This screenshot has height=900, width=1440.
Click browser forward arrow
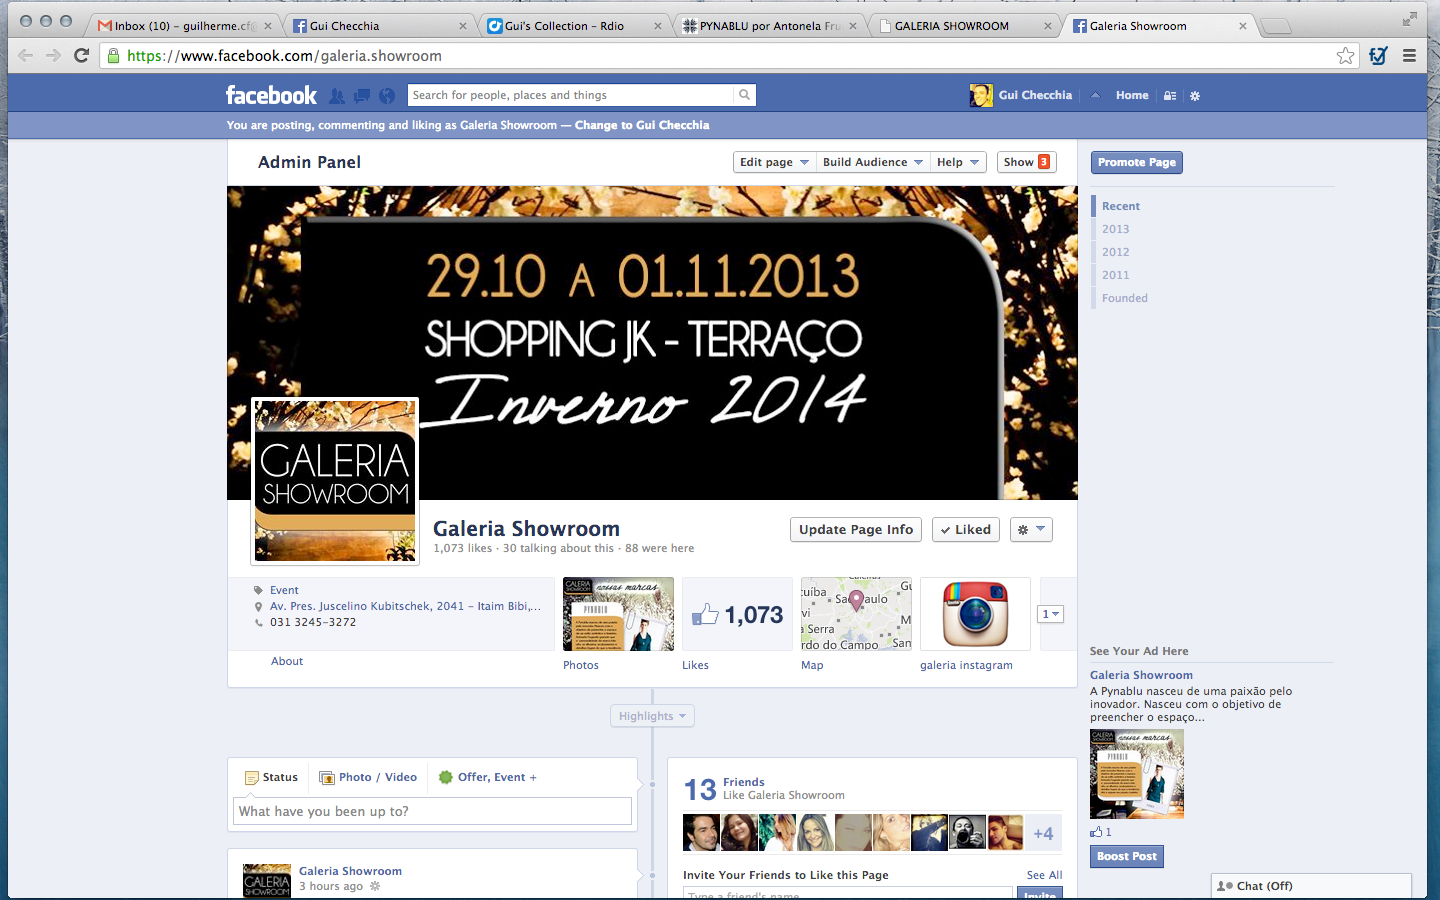[54, 56]
